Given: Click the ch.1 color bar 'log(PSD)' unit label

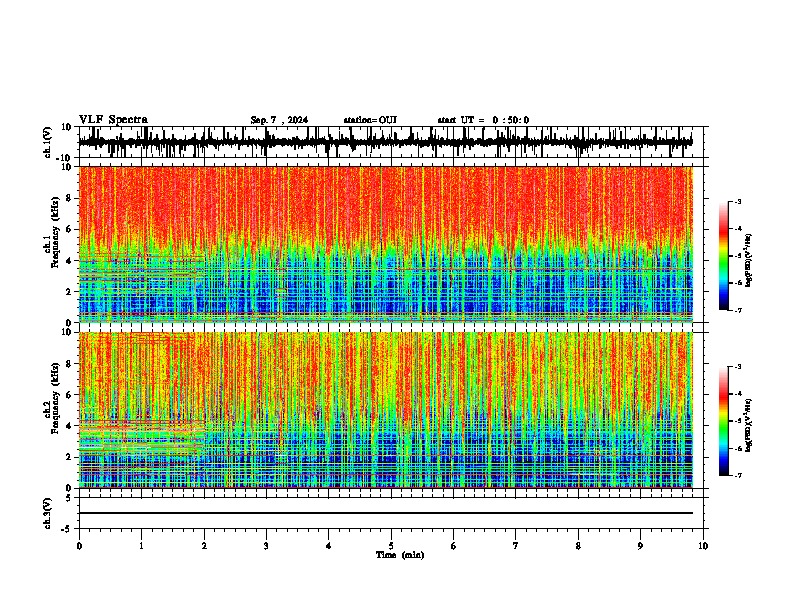Looking at the screenshot, I should (748, 260).
